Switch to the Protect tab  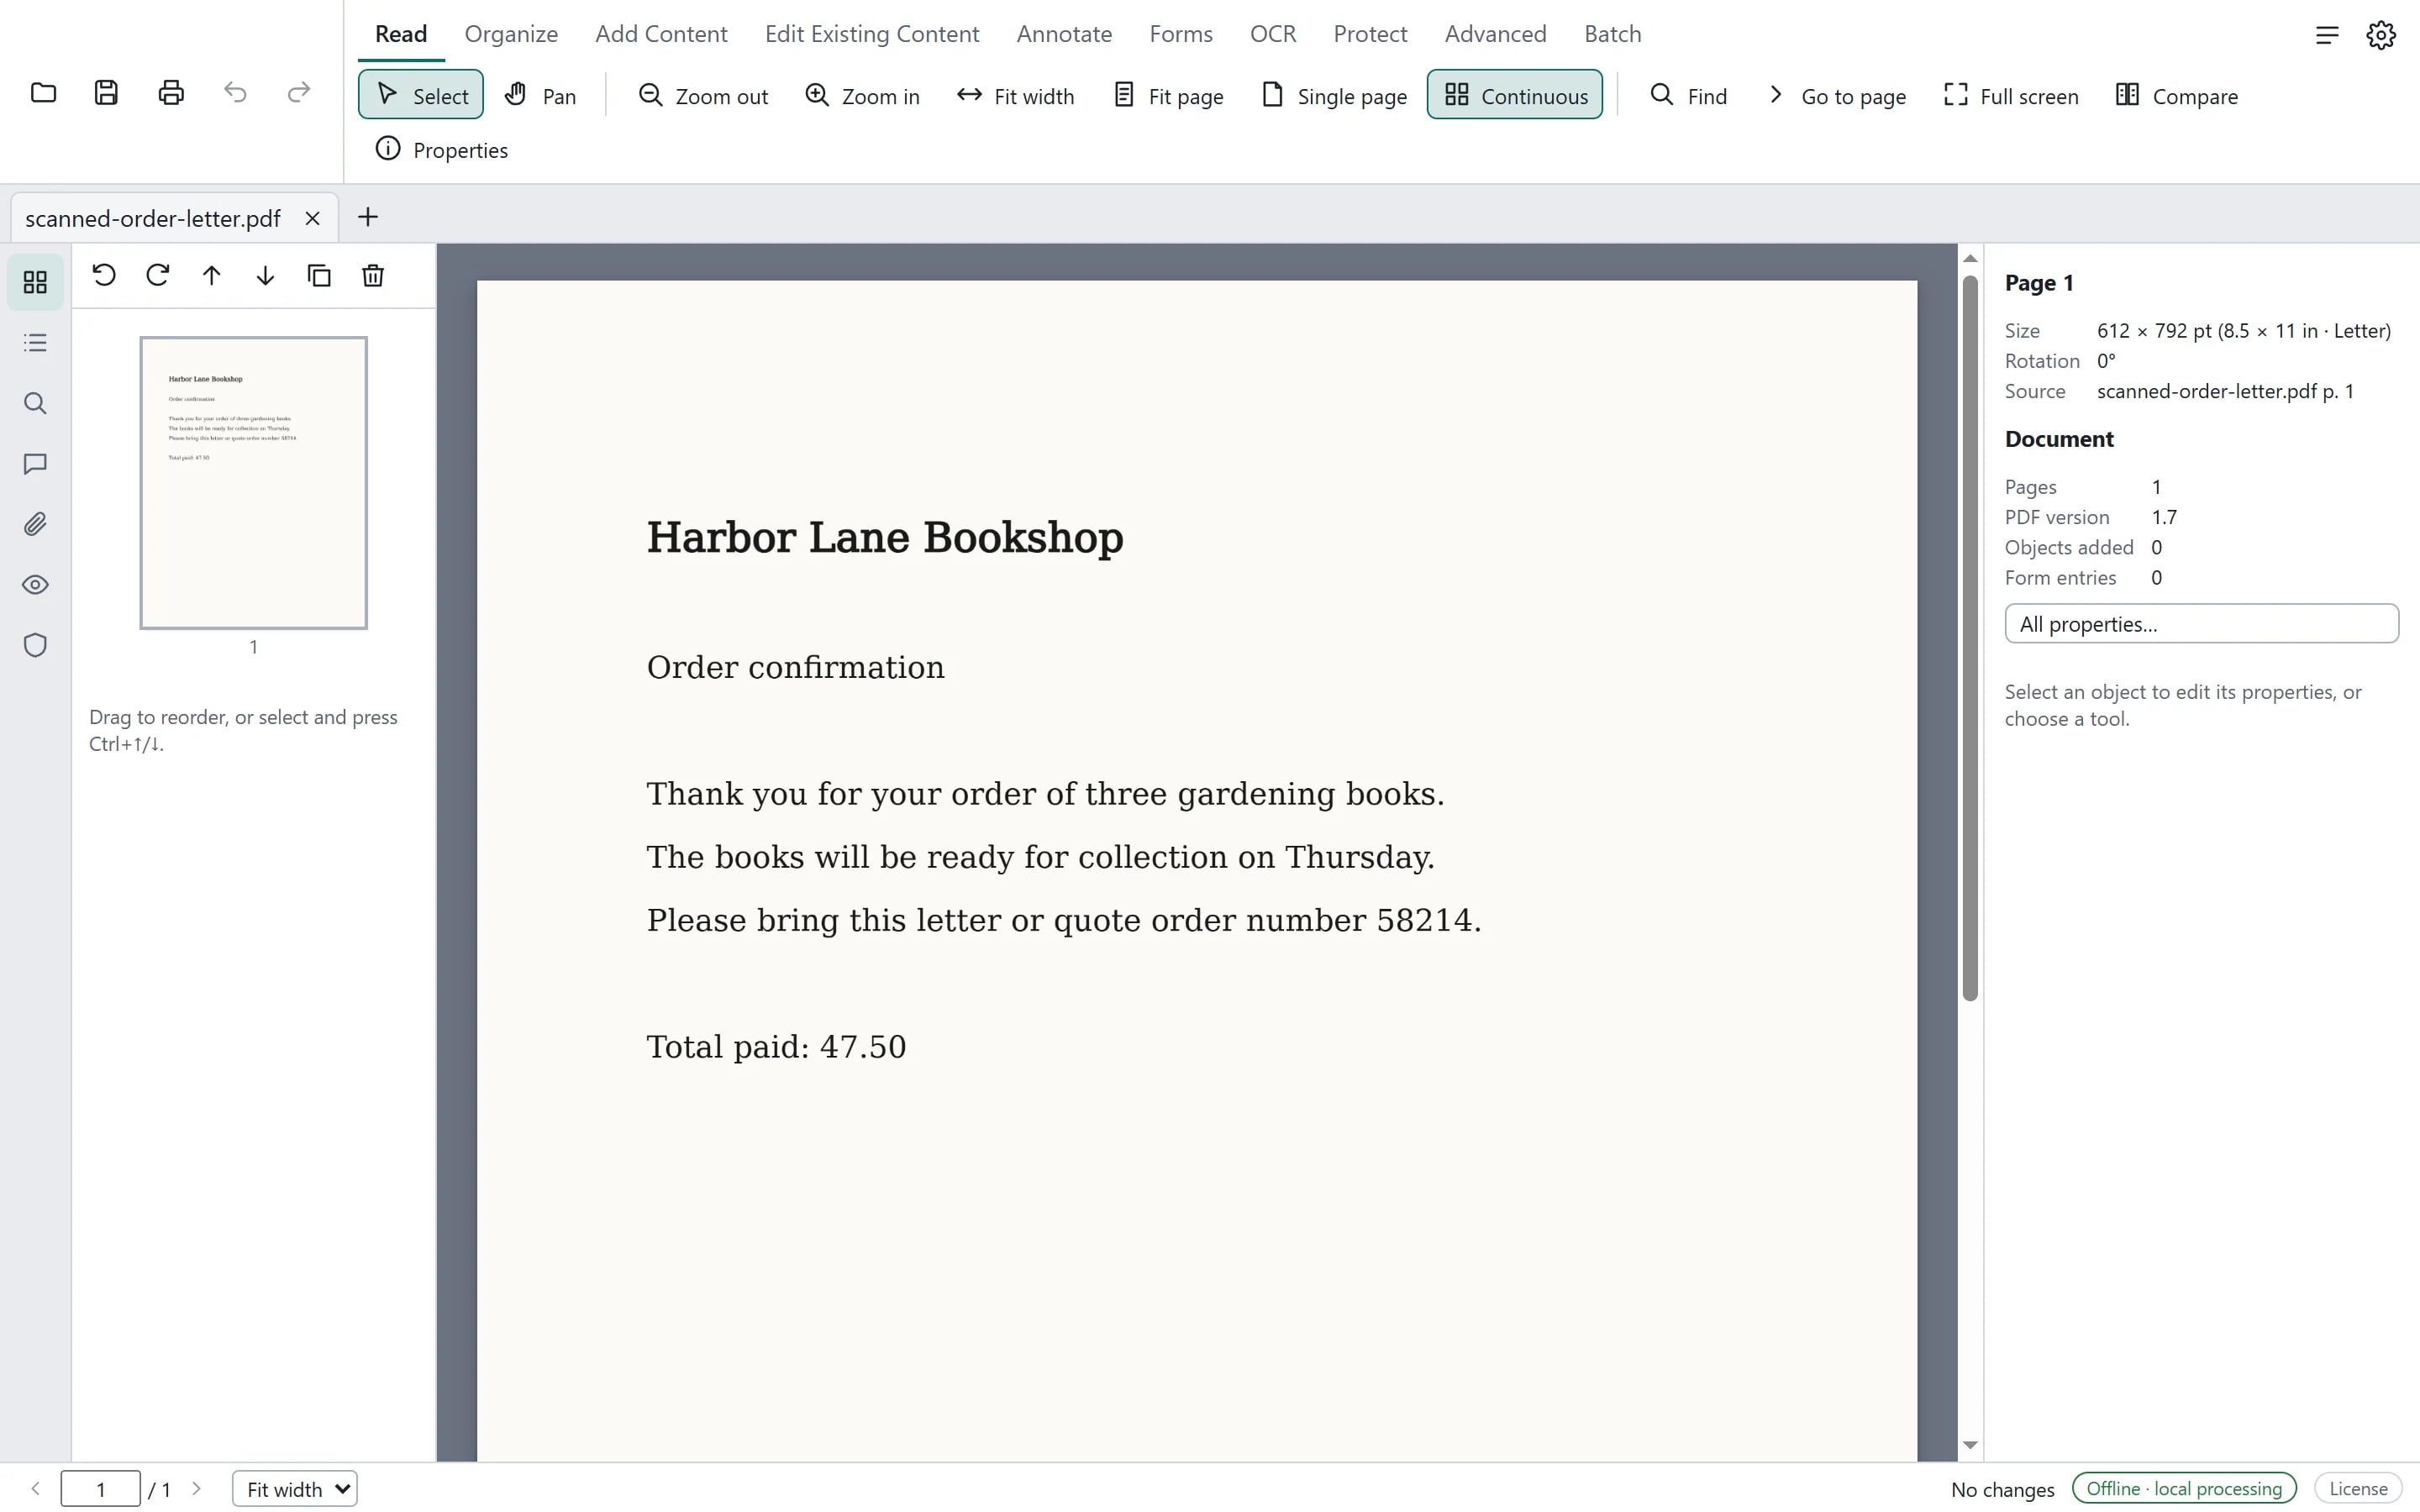1370,34
